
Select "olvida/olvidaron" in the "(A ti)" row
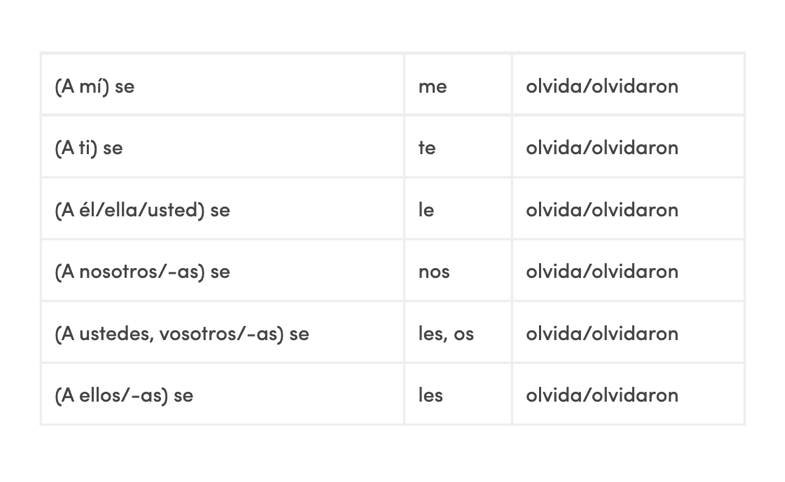(602, 148)
